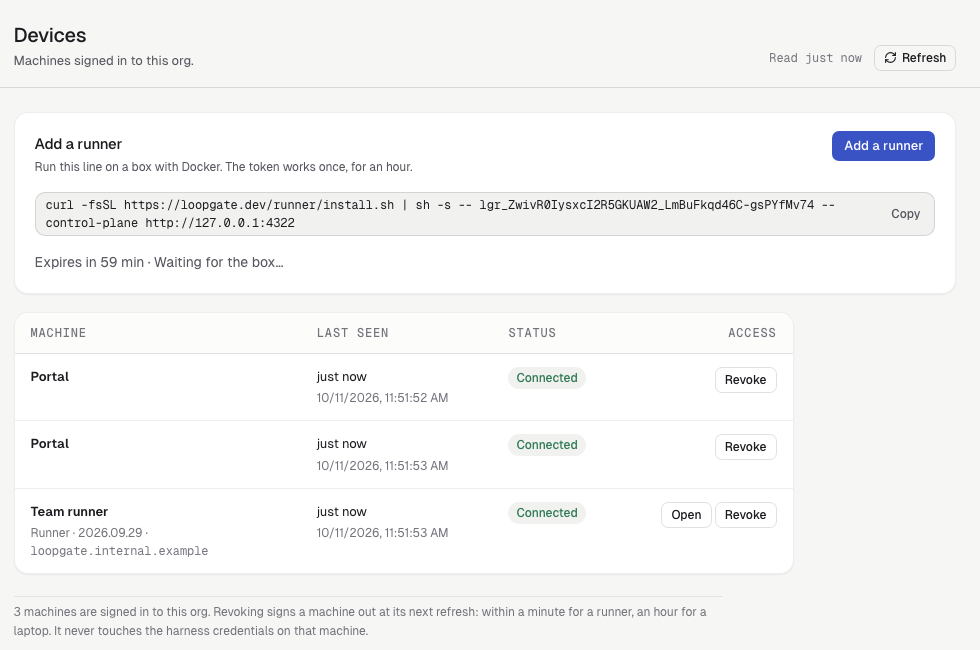The width and height of the screenshot is (980, 650).
Task: Click the 'Add a runner' card heading
Action: (78, 144)
